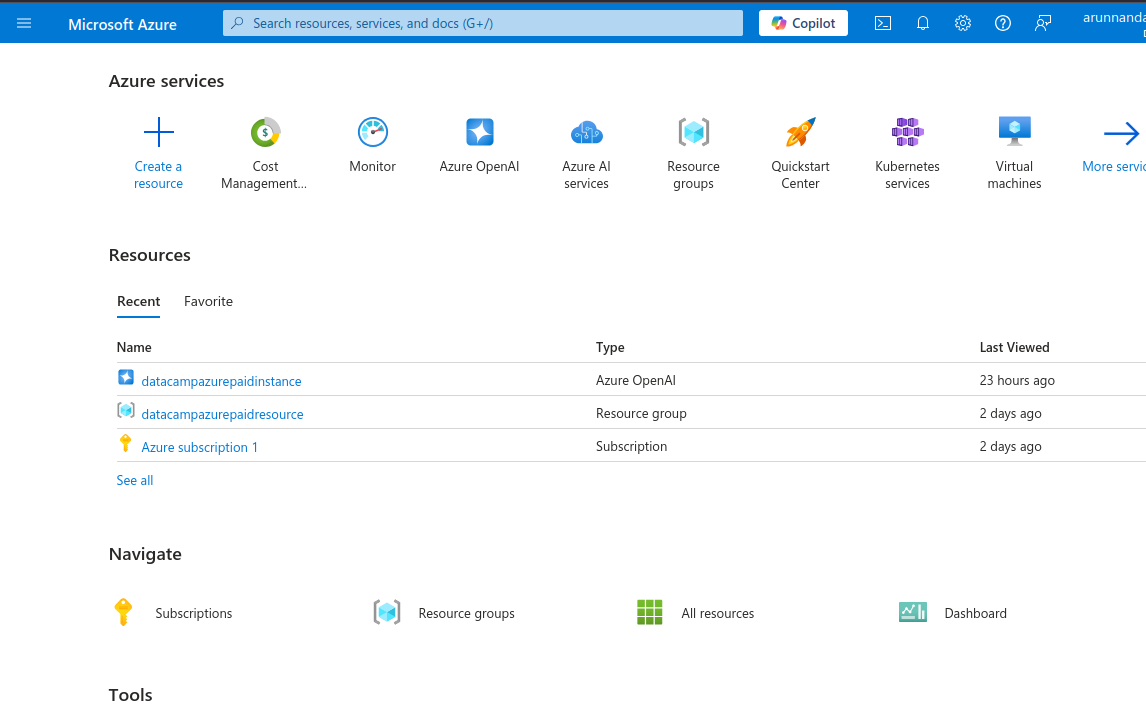The height and width of the screenshot is (710, 1146).
Task: Launch Cloud Shell terminal icon
Action: tap(883, 23)
